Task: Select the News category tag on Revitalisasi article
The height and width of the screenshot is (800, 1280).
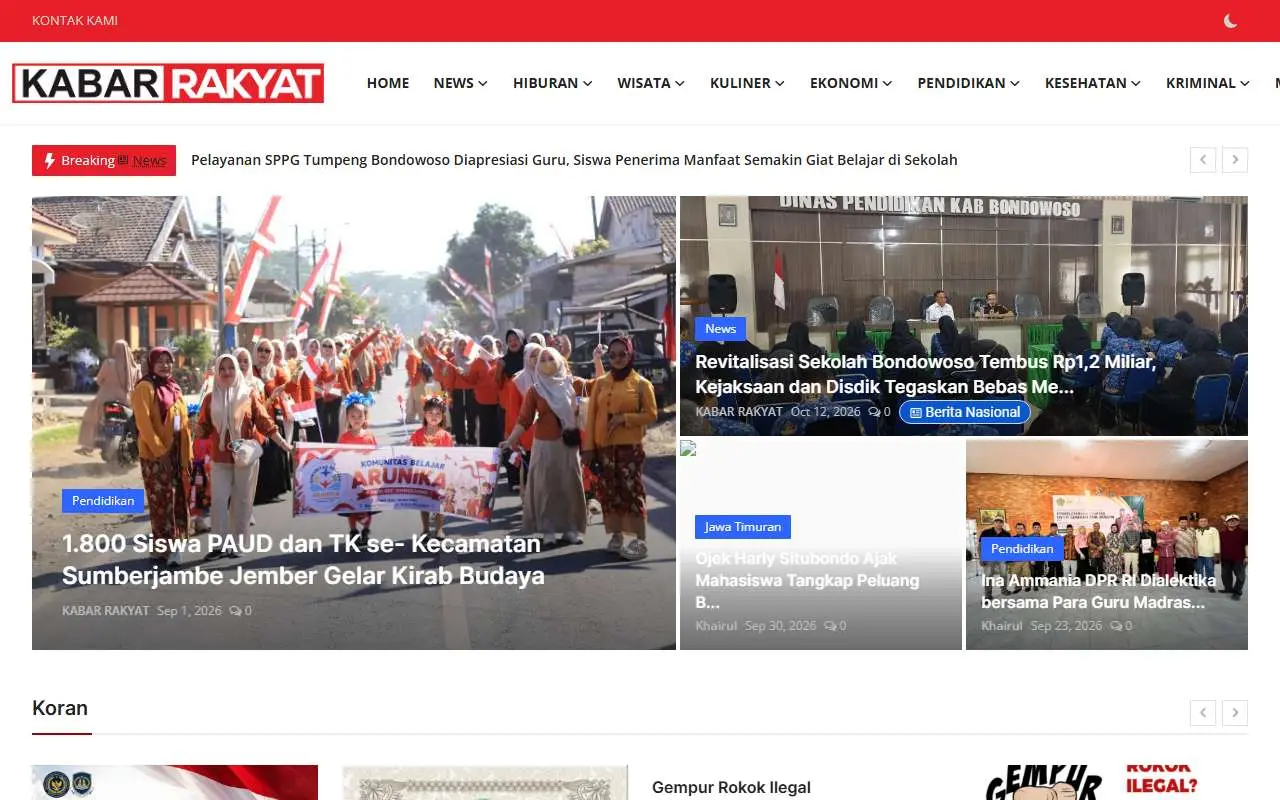Action: point(720,329)
